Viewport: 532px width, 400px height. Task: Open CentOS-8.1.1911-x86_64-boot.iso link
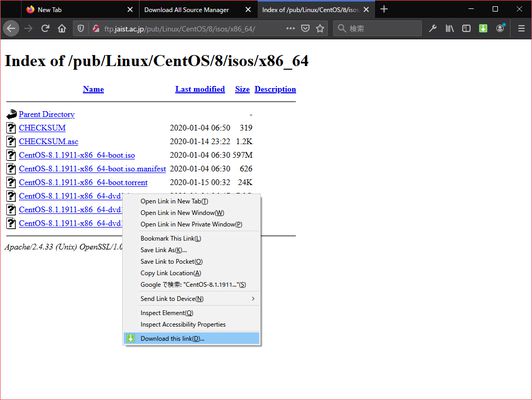[x=77, y=155]
